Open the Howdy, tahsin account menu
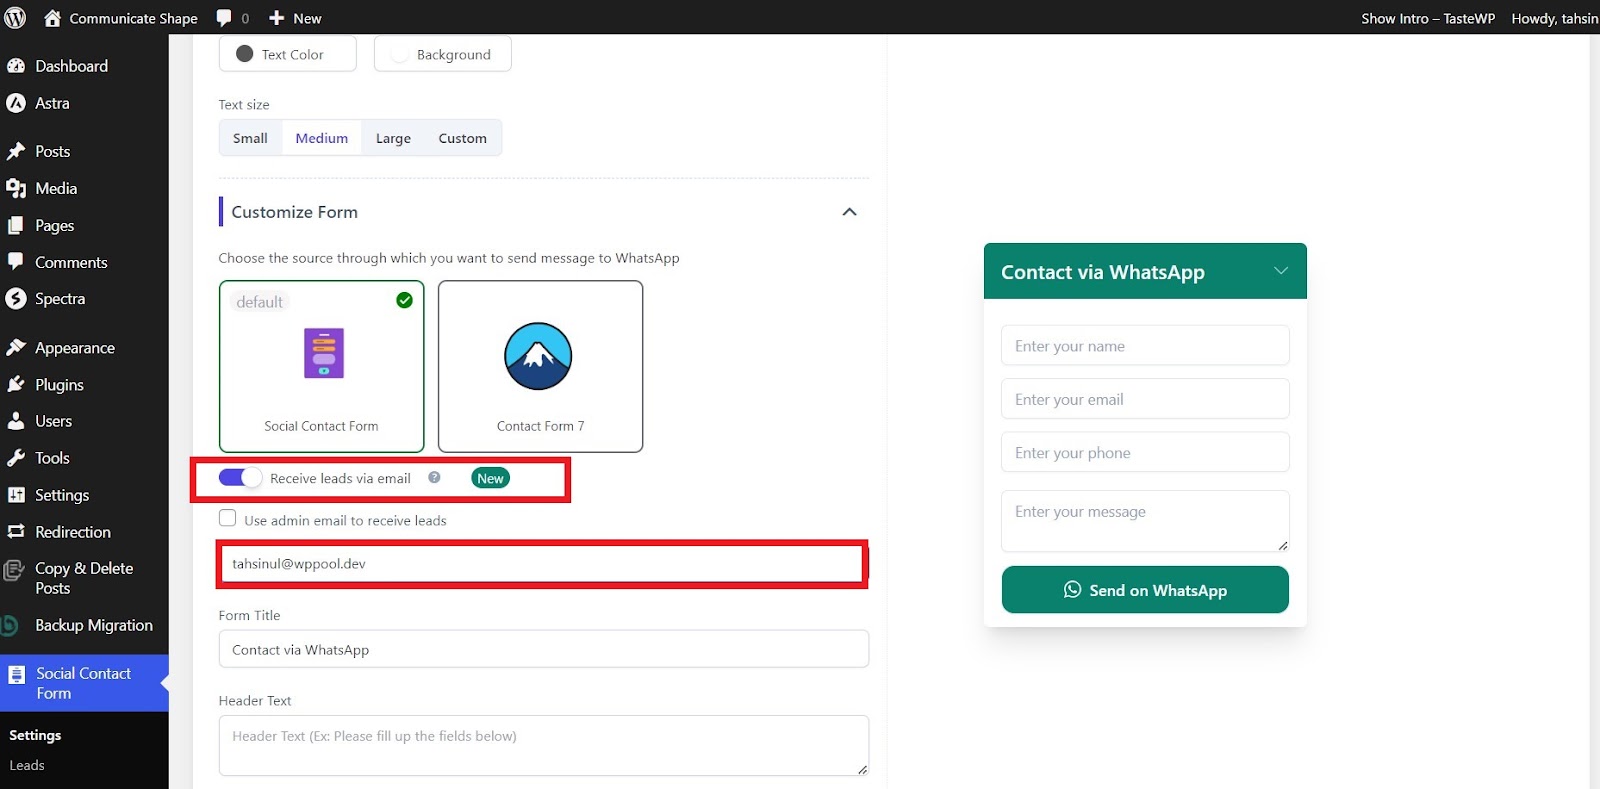This screenshot has height=789, width=1600. coord(1554,18)
